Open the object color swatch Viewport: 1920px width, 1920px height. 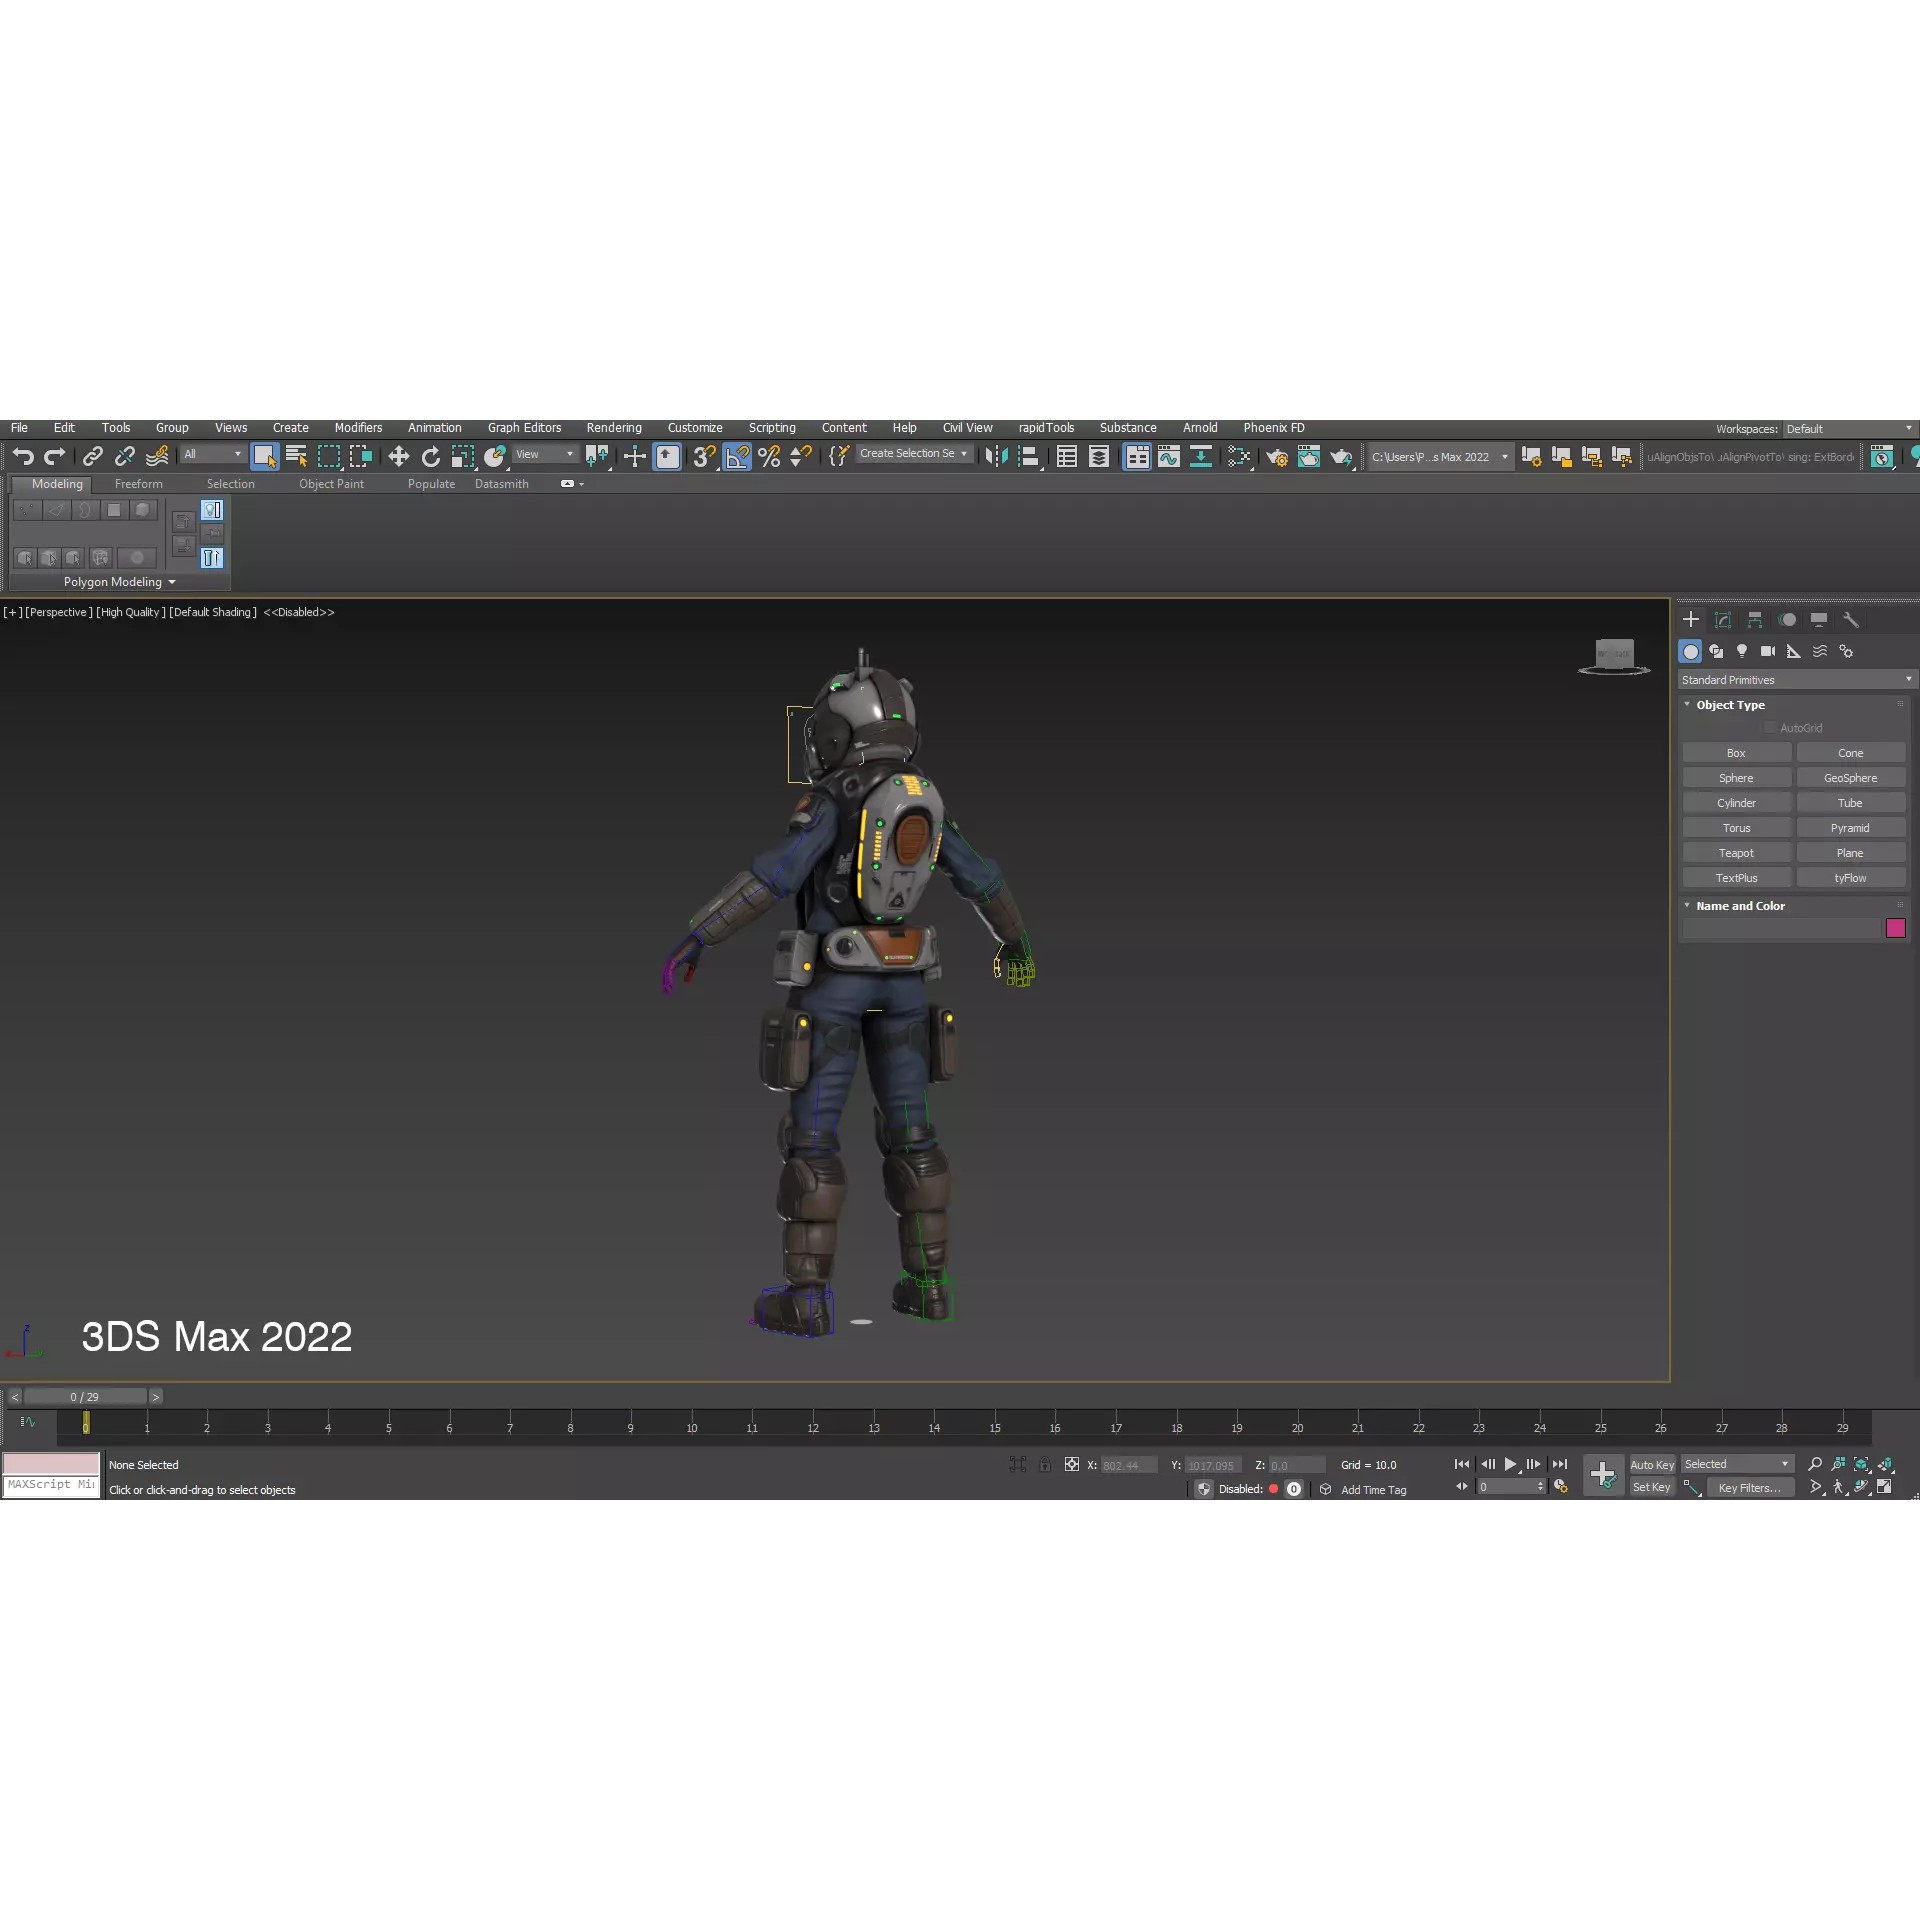[x=1896, y=928]
